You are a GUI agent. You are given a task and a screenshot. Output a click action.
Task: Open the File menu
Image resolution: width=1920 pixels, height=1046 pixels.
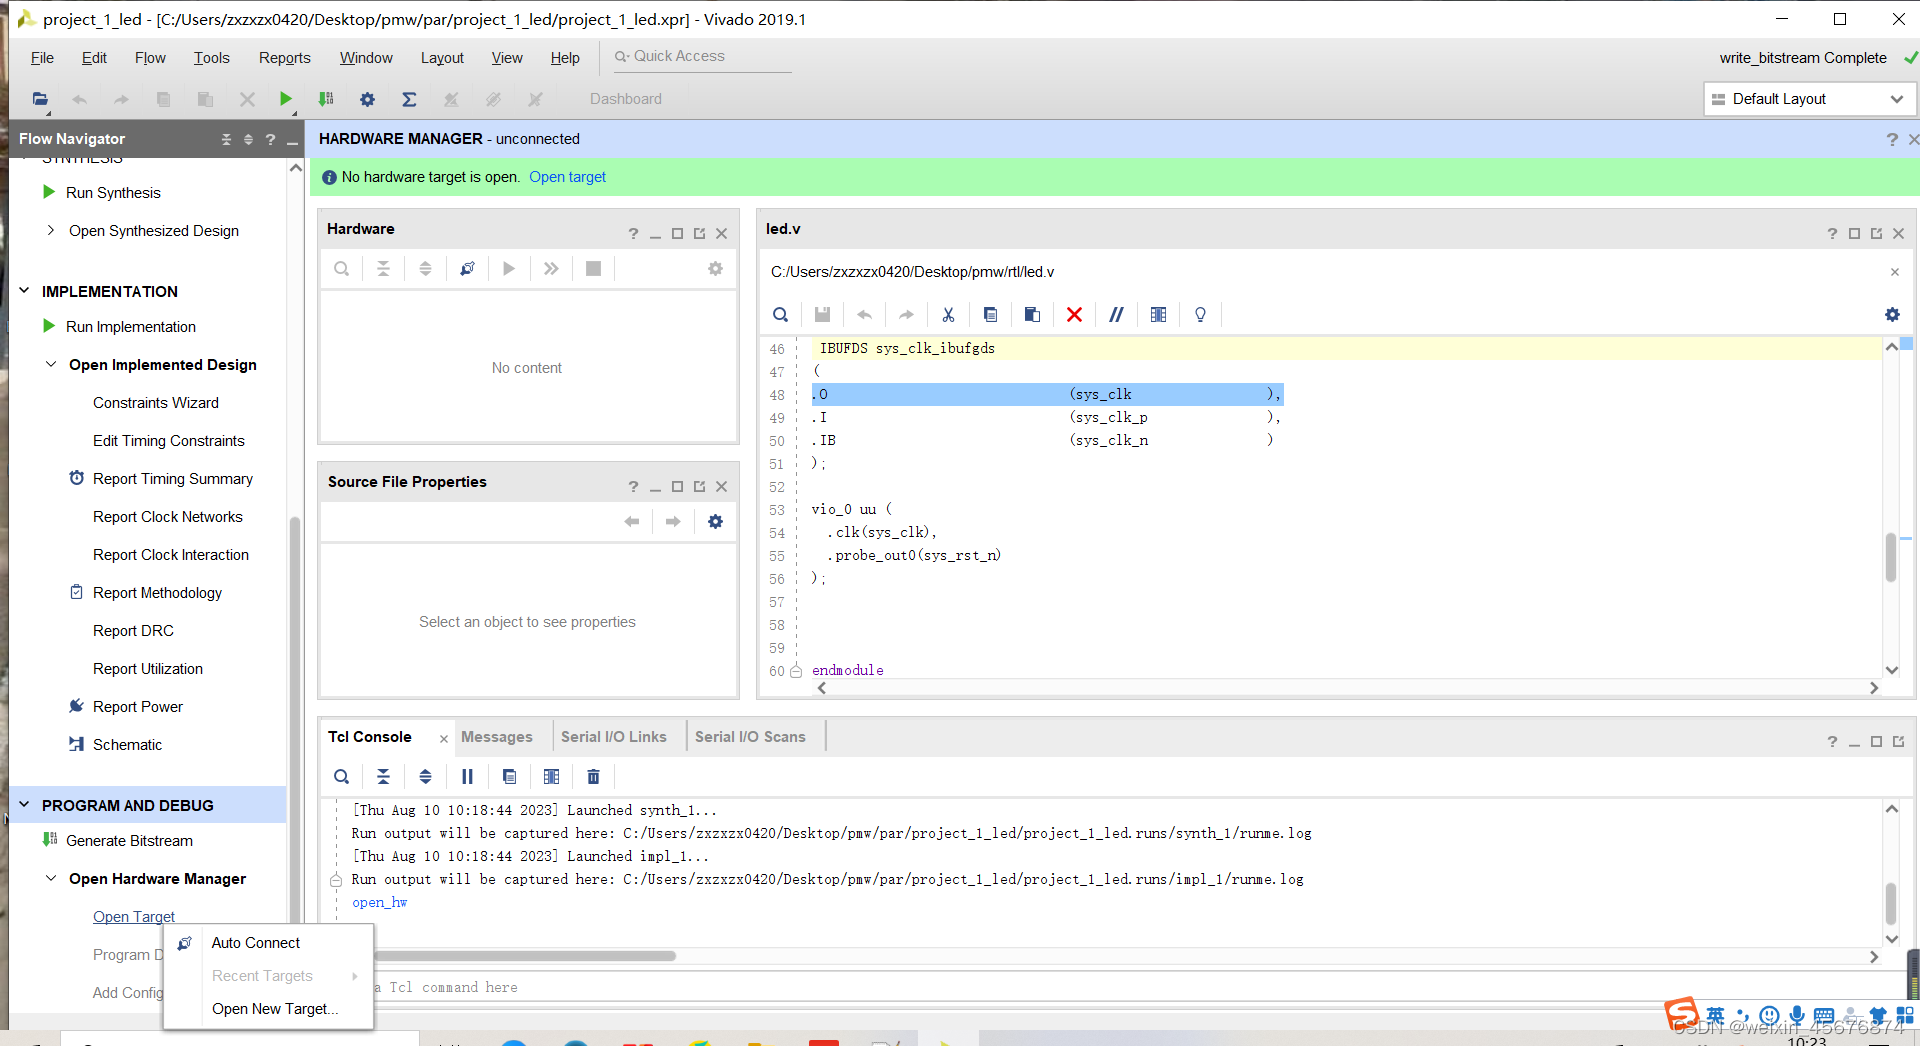click(x=42, y=58)
